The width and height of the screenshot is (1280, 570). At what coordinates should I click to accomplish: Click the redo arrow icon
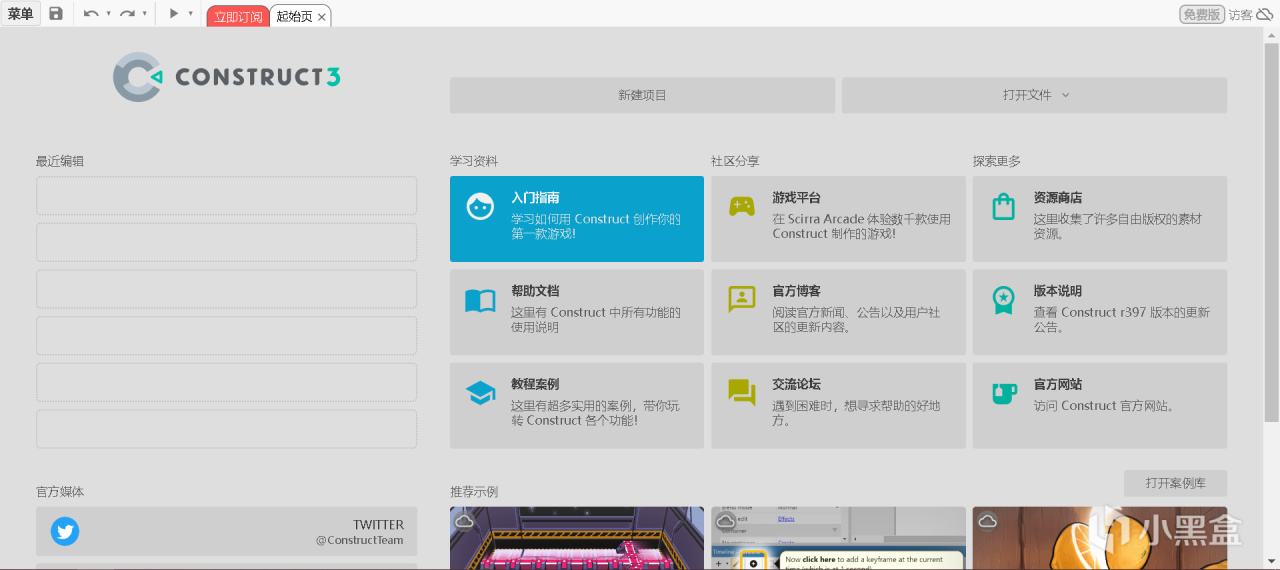pos(127,14)
